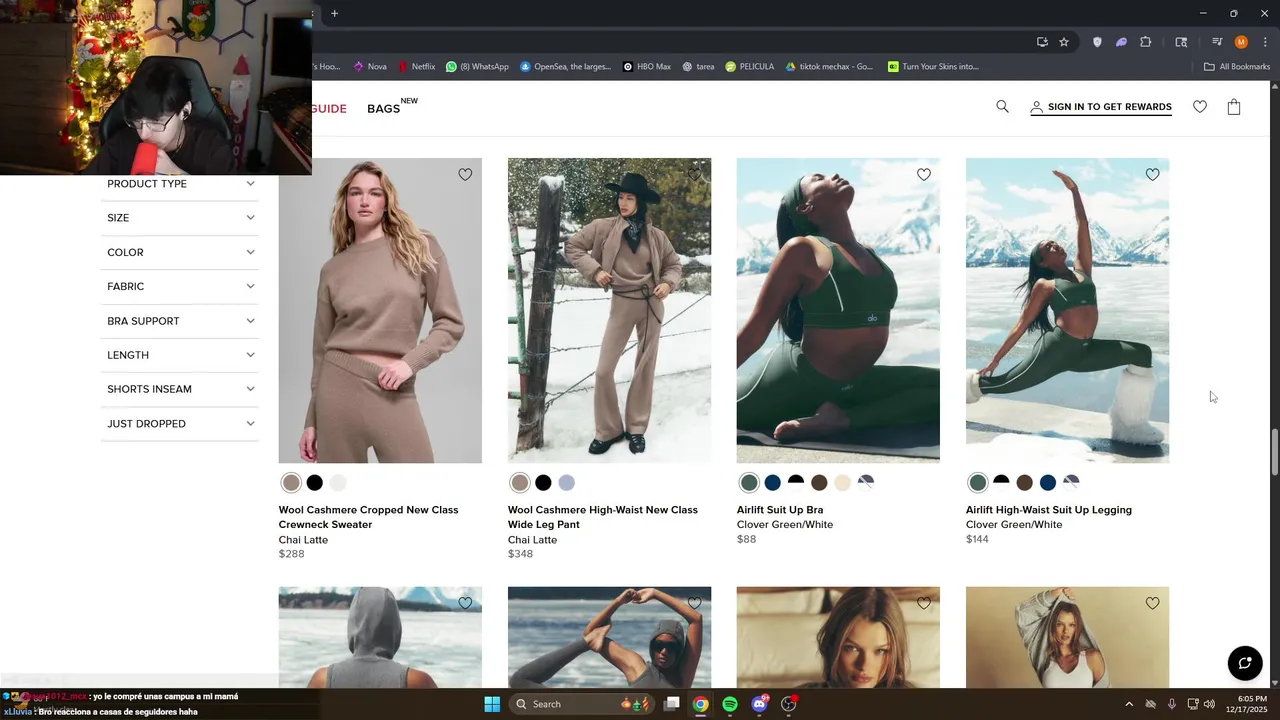Favorite the Airlift Suit Up Bra
The image size is (1280, 720).
point(924,174)
